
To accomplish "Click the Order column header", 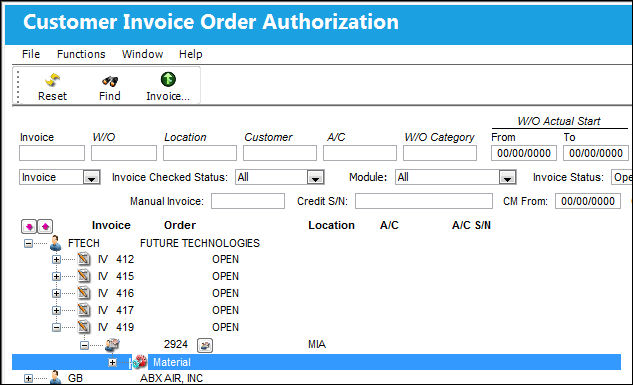I will [x=180, y=225].
